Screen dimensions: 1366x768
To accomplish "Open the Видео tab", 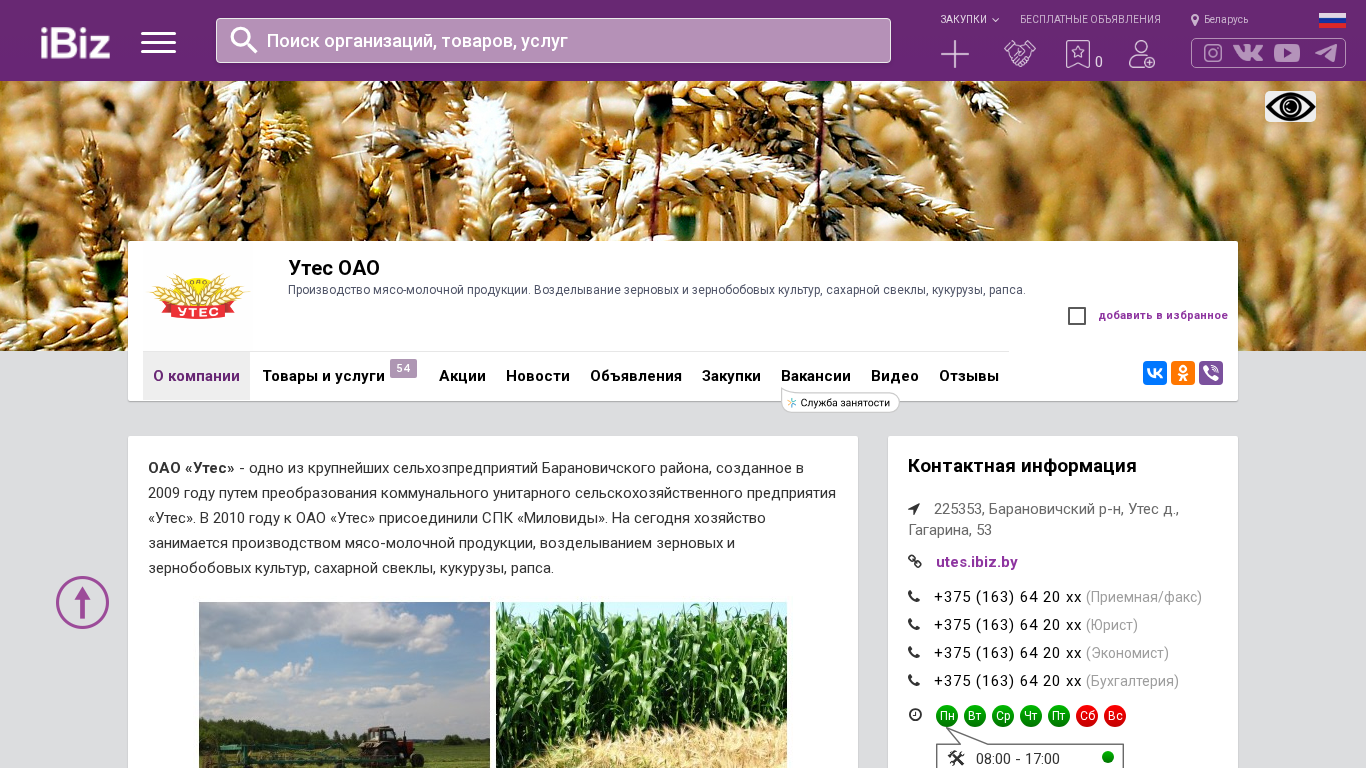I will (x=895, y=376).
